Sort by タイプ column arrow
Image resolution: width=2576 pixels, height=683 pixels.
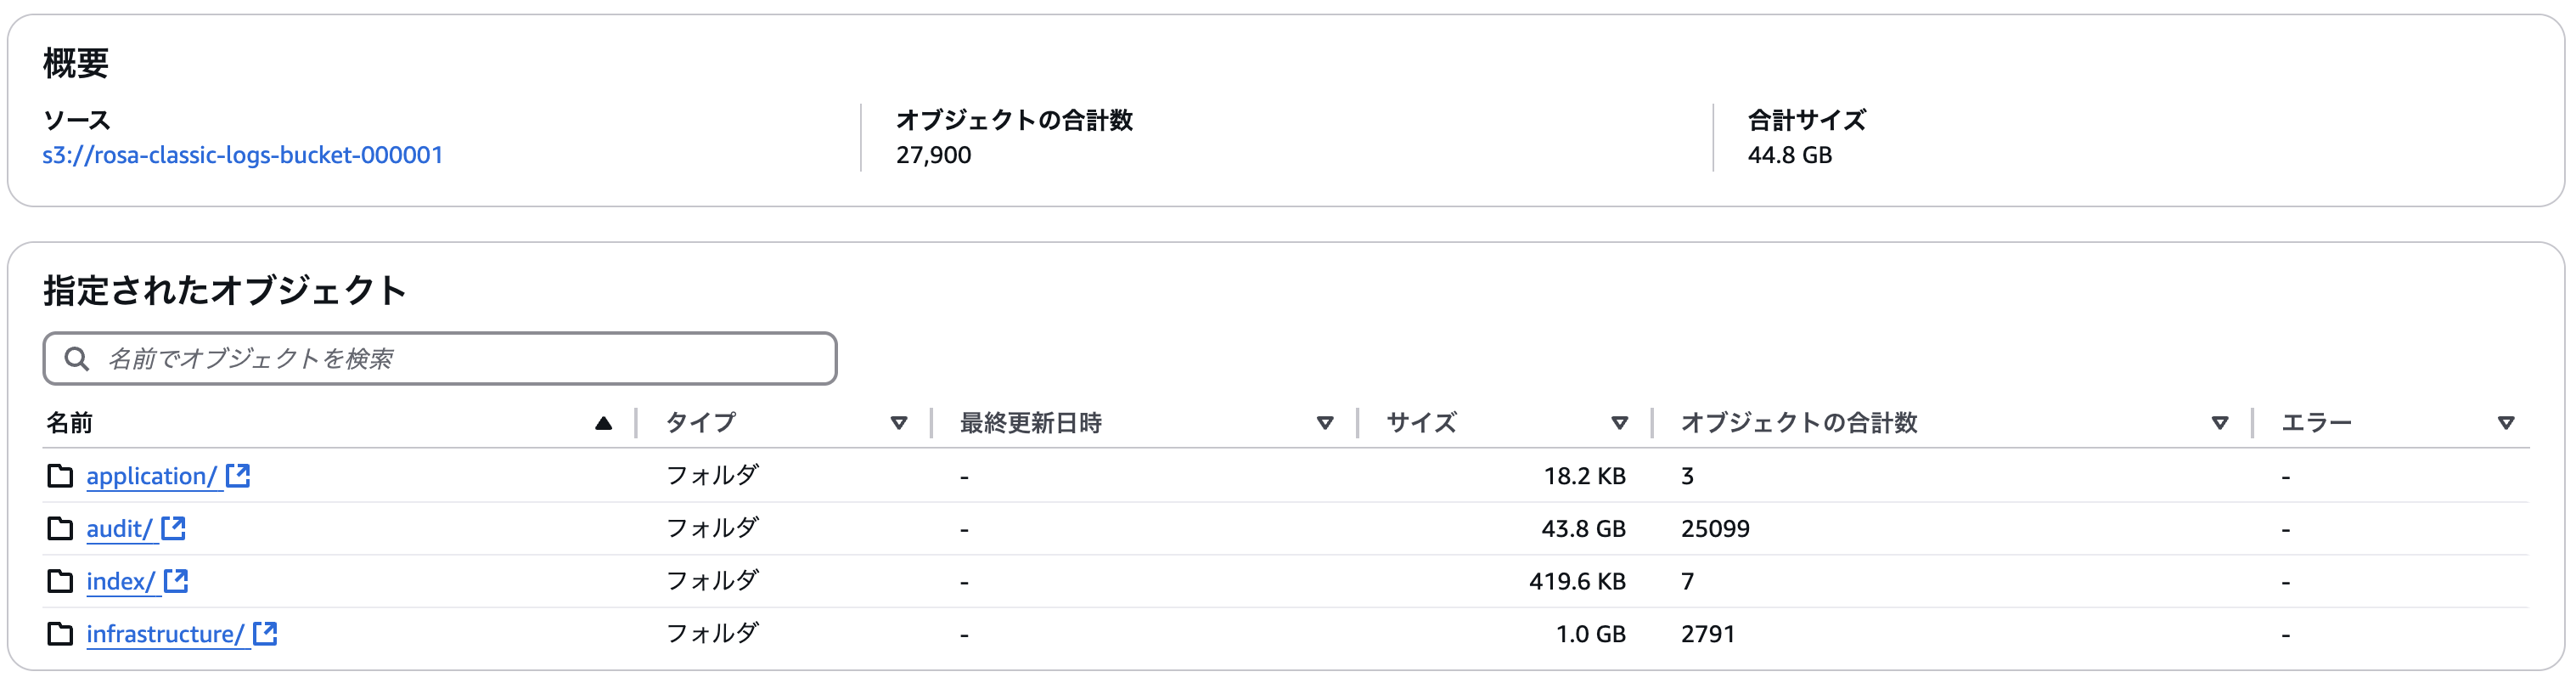(x=899, y=423)
